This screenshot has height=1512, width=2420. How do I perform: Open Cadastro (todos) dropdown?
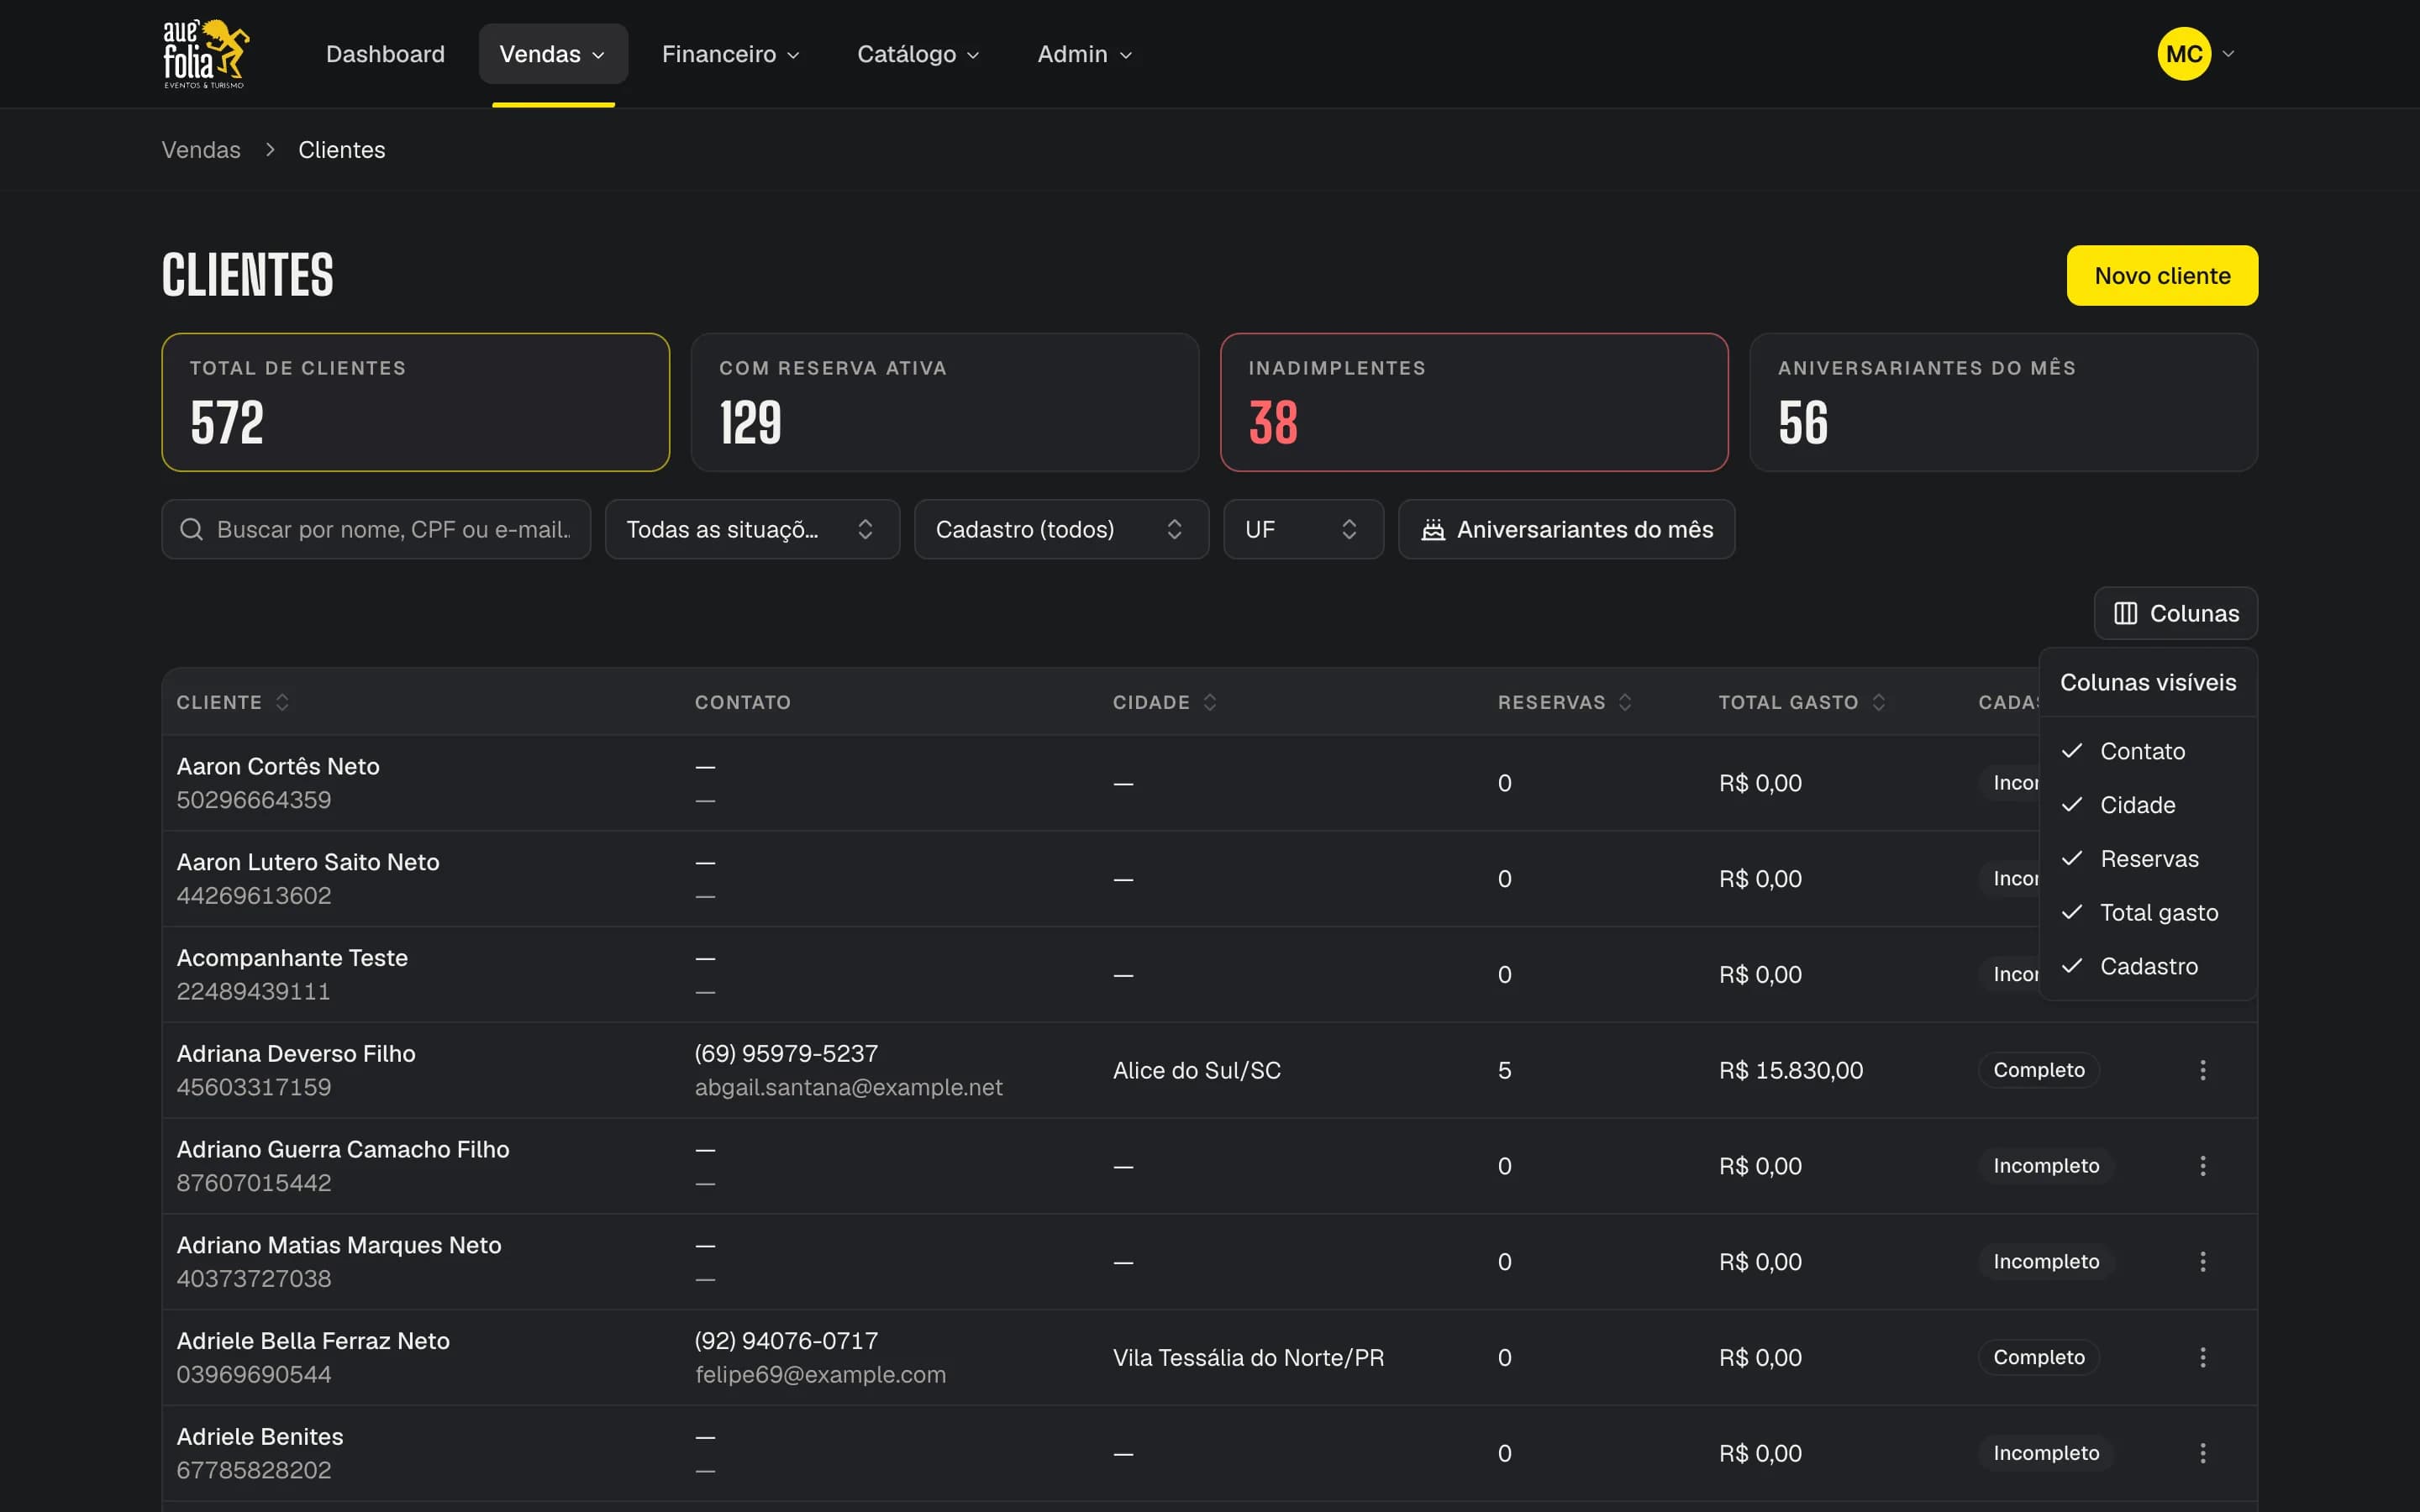[x=1061, y=529]
